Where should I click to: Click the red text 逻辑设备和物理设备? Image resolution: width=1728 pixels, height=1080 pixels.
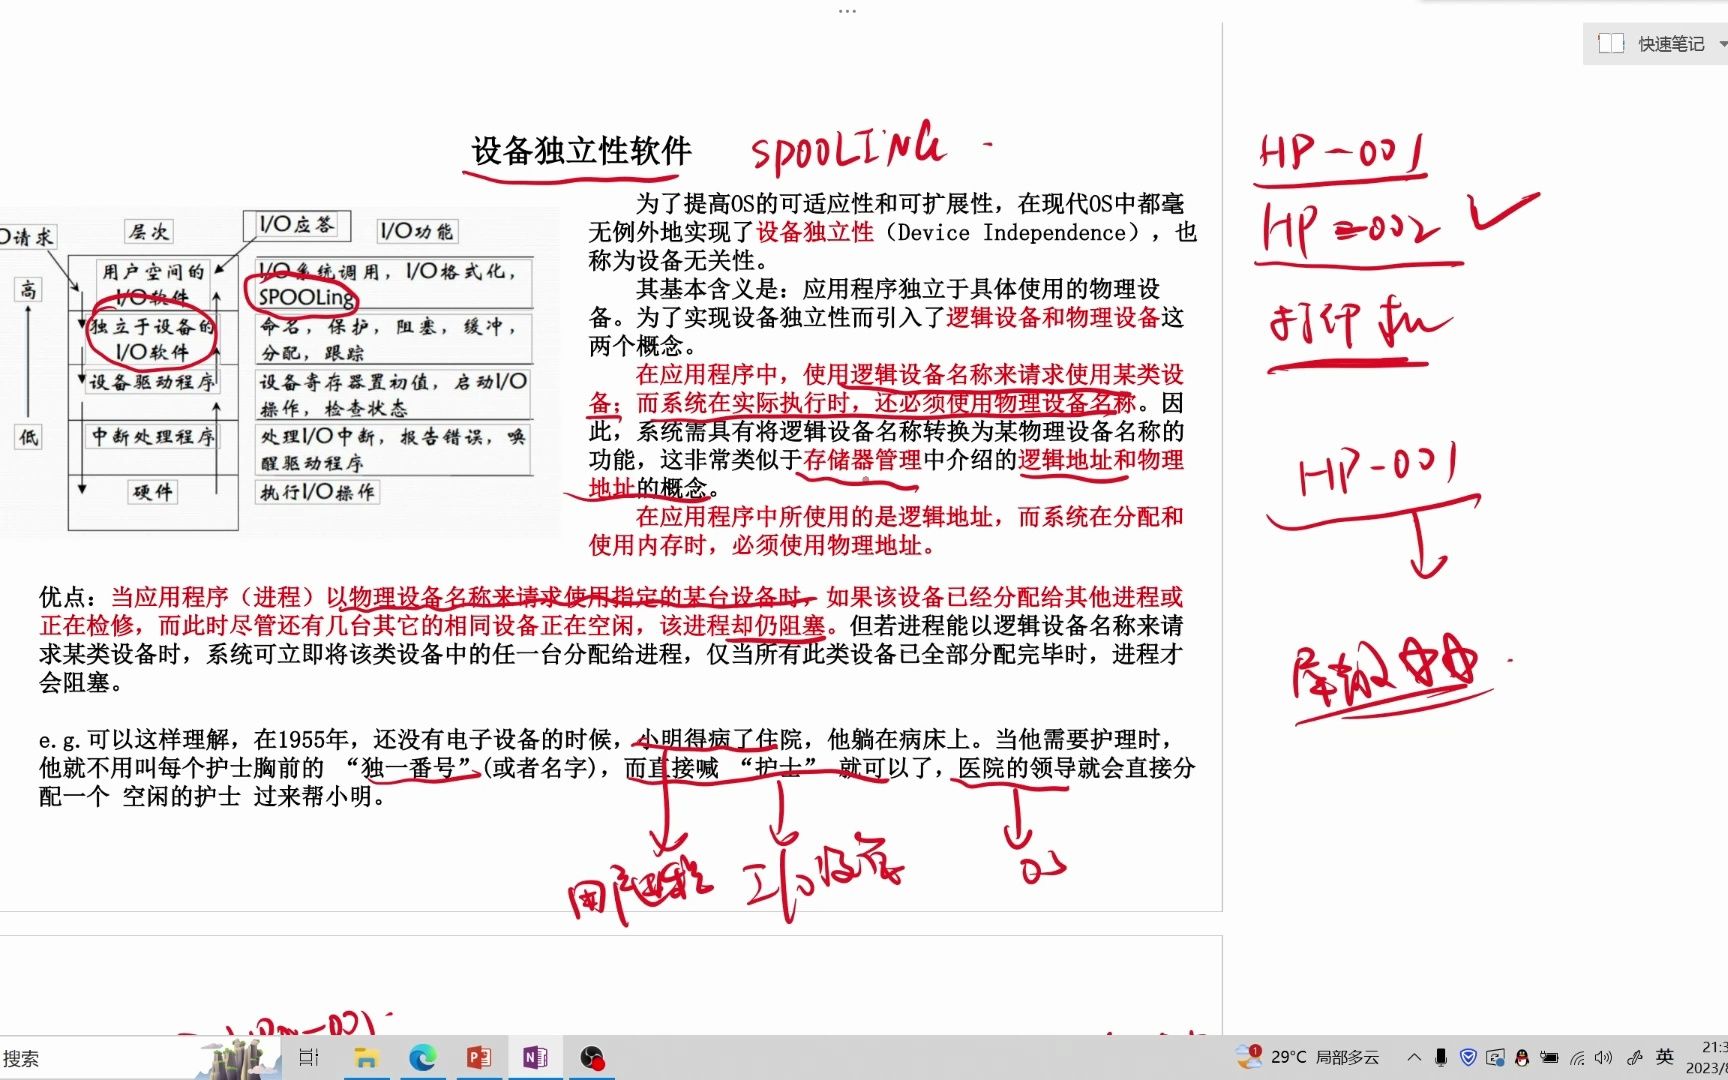pos(1053,318)
